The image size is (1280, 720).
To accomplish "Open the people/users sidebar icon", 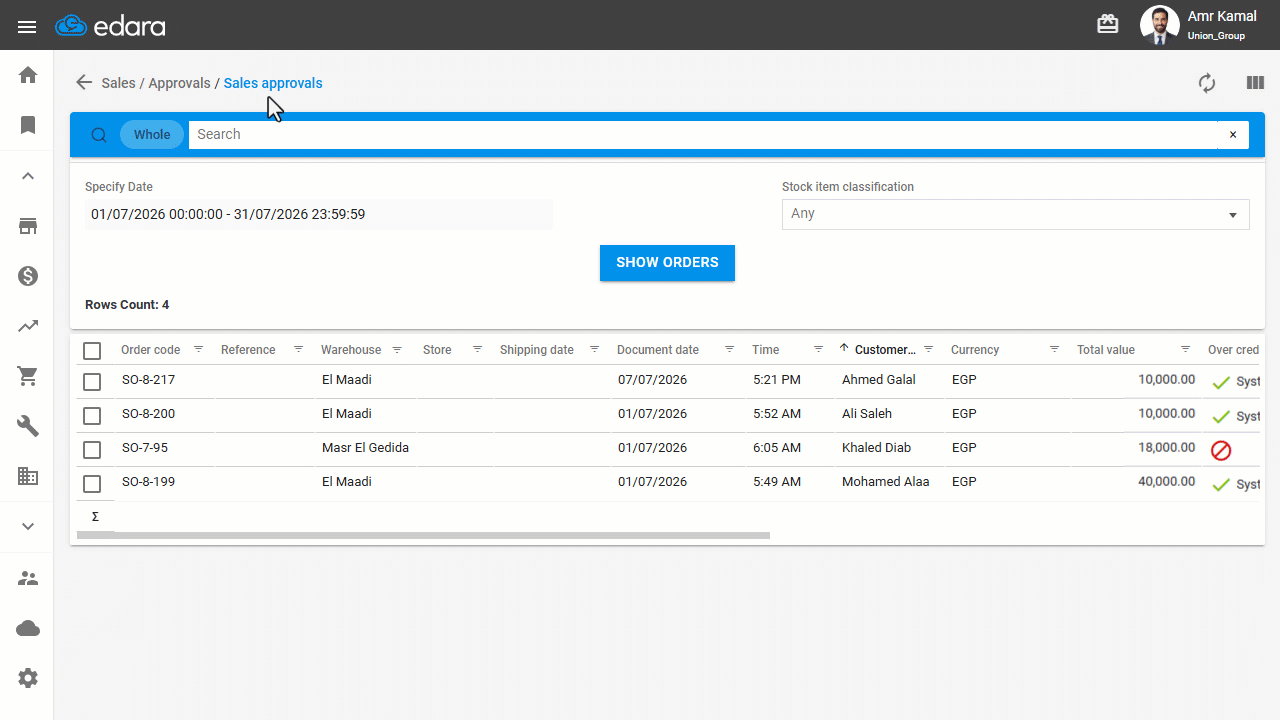I will point(28,578).
